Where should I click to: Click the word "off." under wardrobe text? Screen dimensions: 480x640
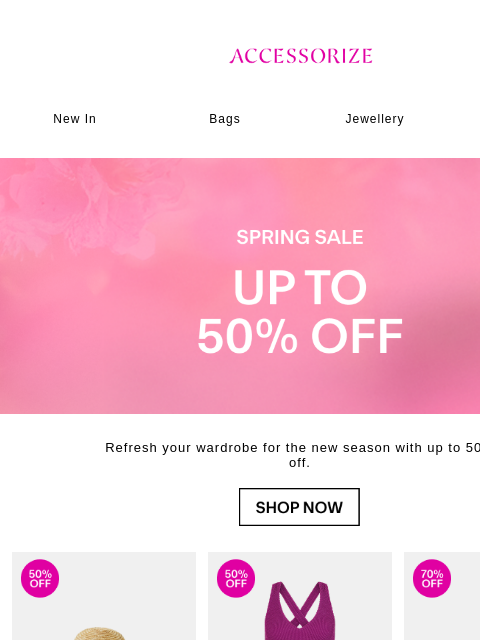point(299,463)
